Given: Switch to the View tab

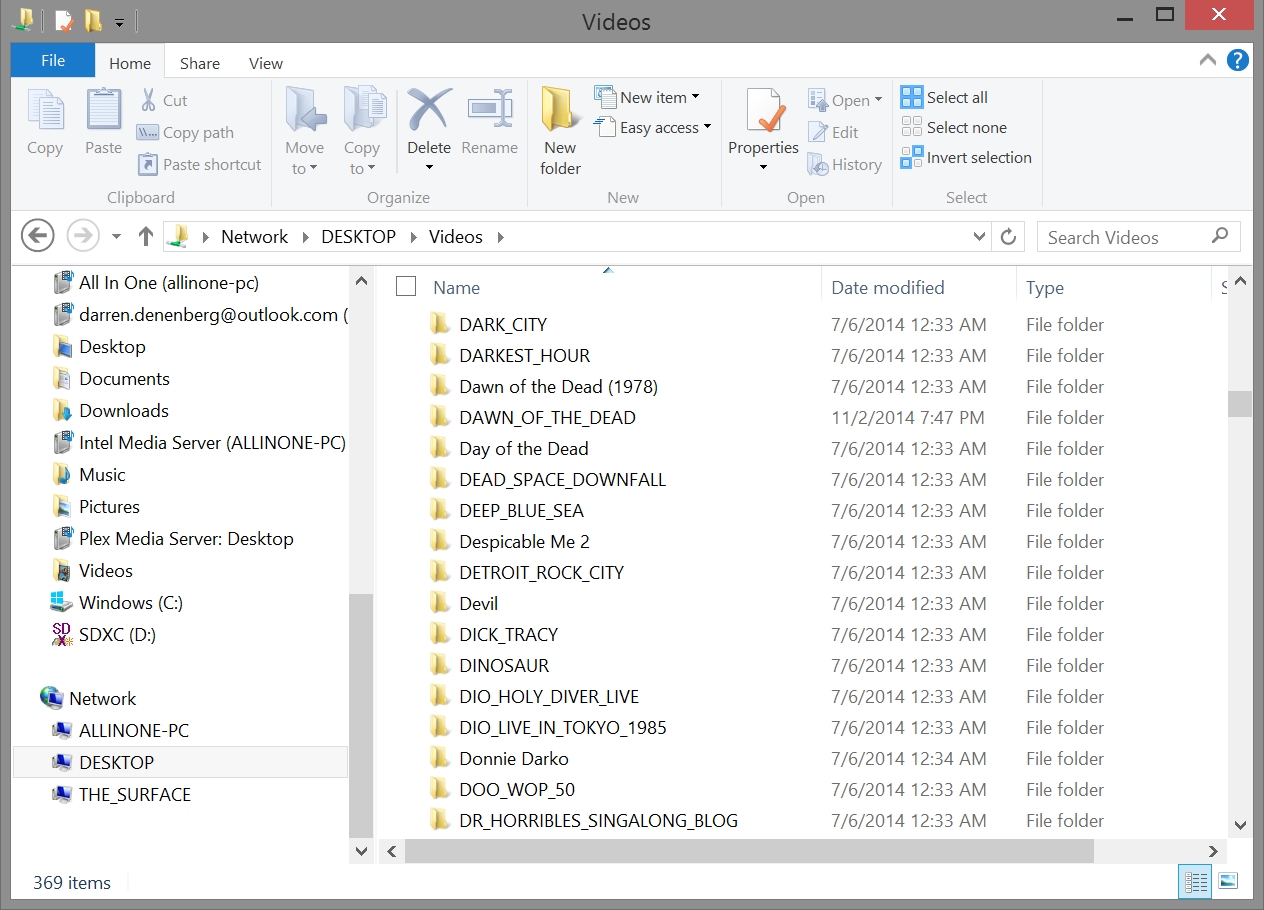Looking at the screenshot, I should coord(266,63).
